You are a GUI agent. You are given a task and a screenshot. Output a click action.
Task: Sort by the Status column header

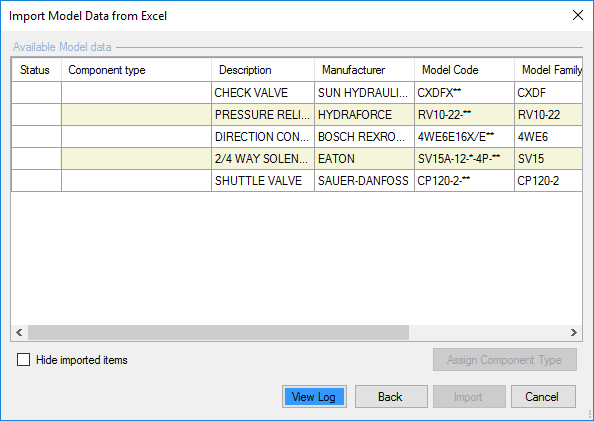(x=36, y=70)
